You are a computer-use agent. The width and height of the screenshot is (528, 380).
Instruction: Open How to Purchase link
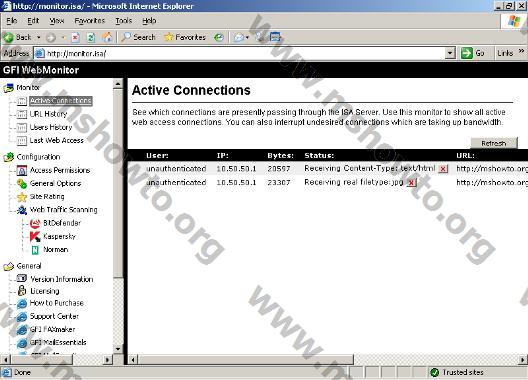pos(57,303)
